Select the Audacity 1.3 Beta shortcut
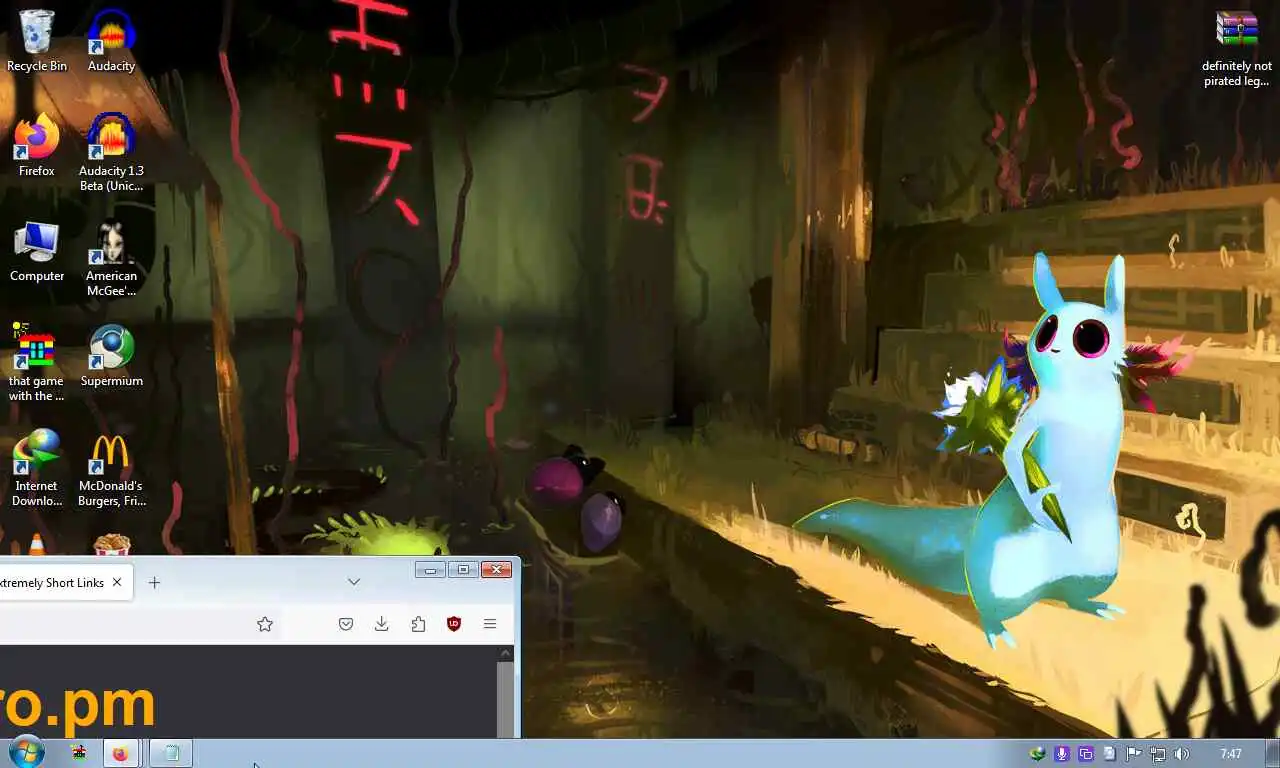 click(x=111, y=152)
